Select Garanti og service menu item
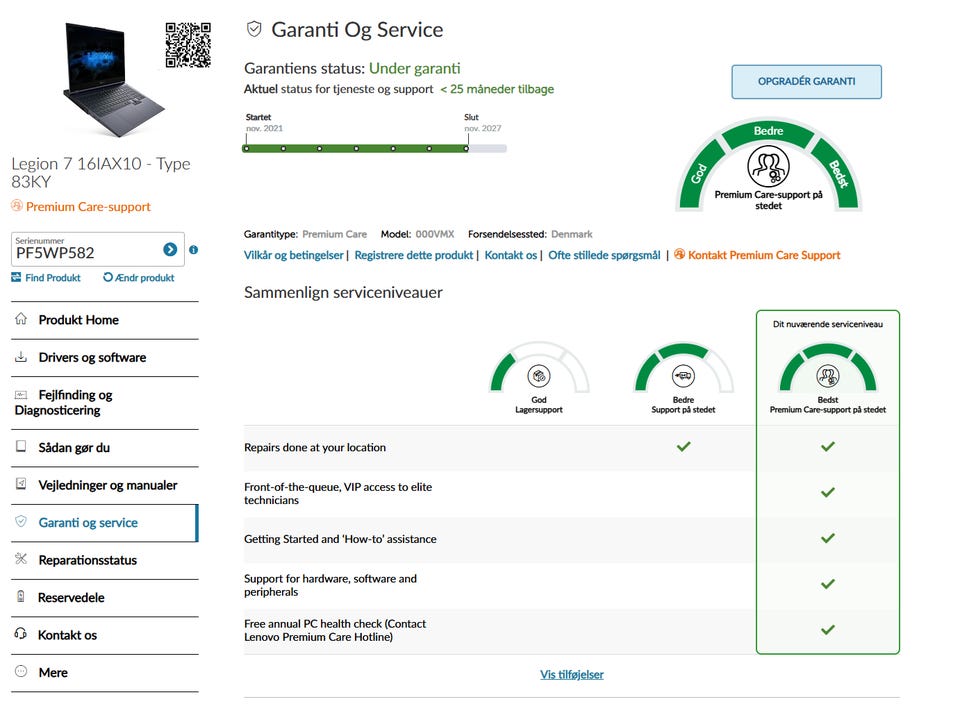Screen dimensions: 960x704 pyautogui.click(x=105, y=523)
